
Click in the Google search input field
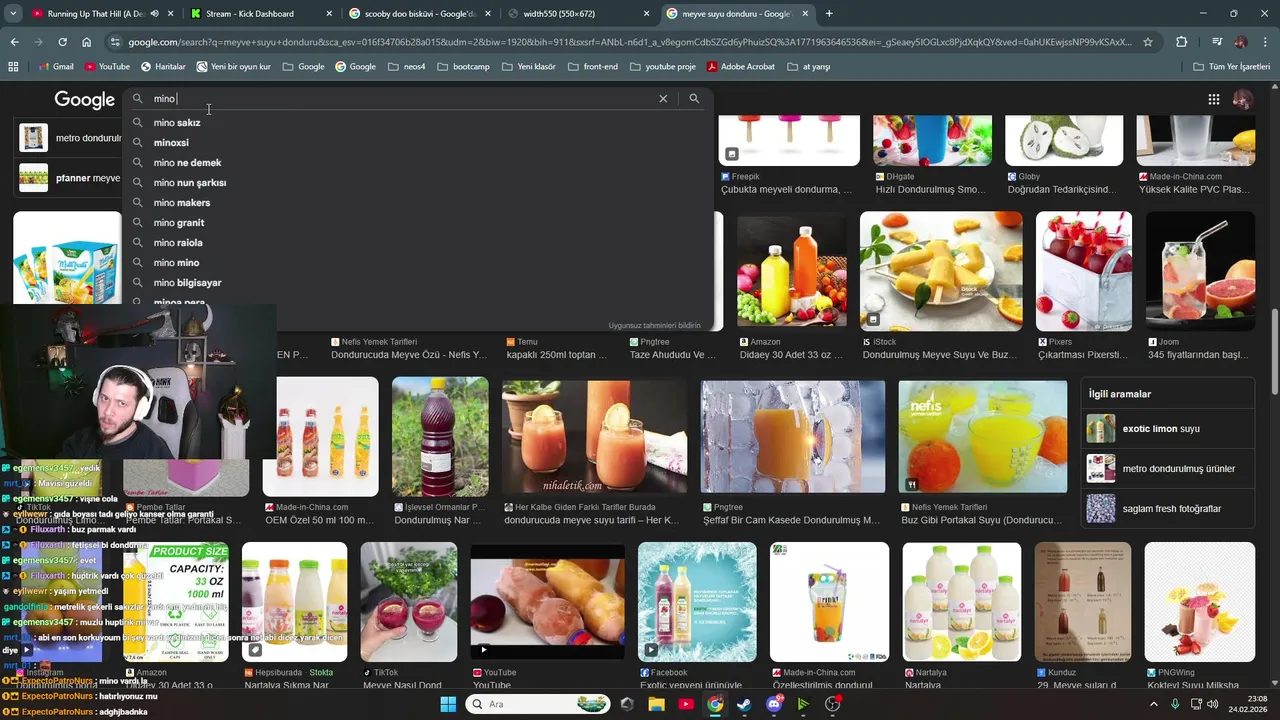[400, 99]
